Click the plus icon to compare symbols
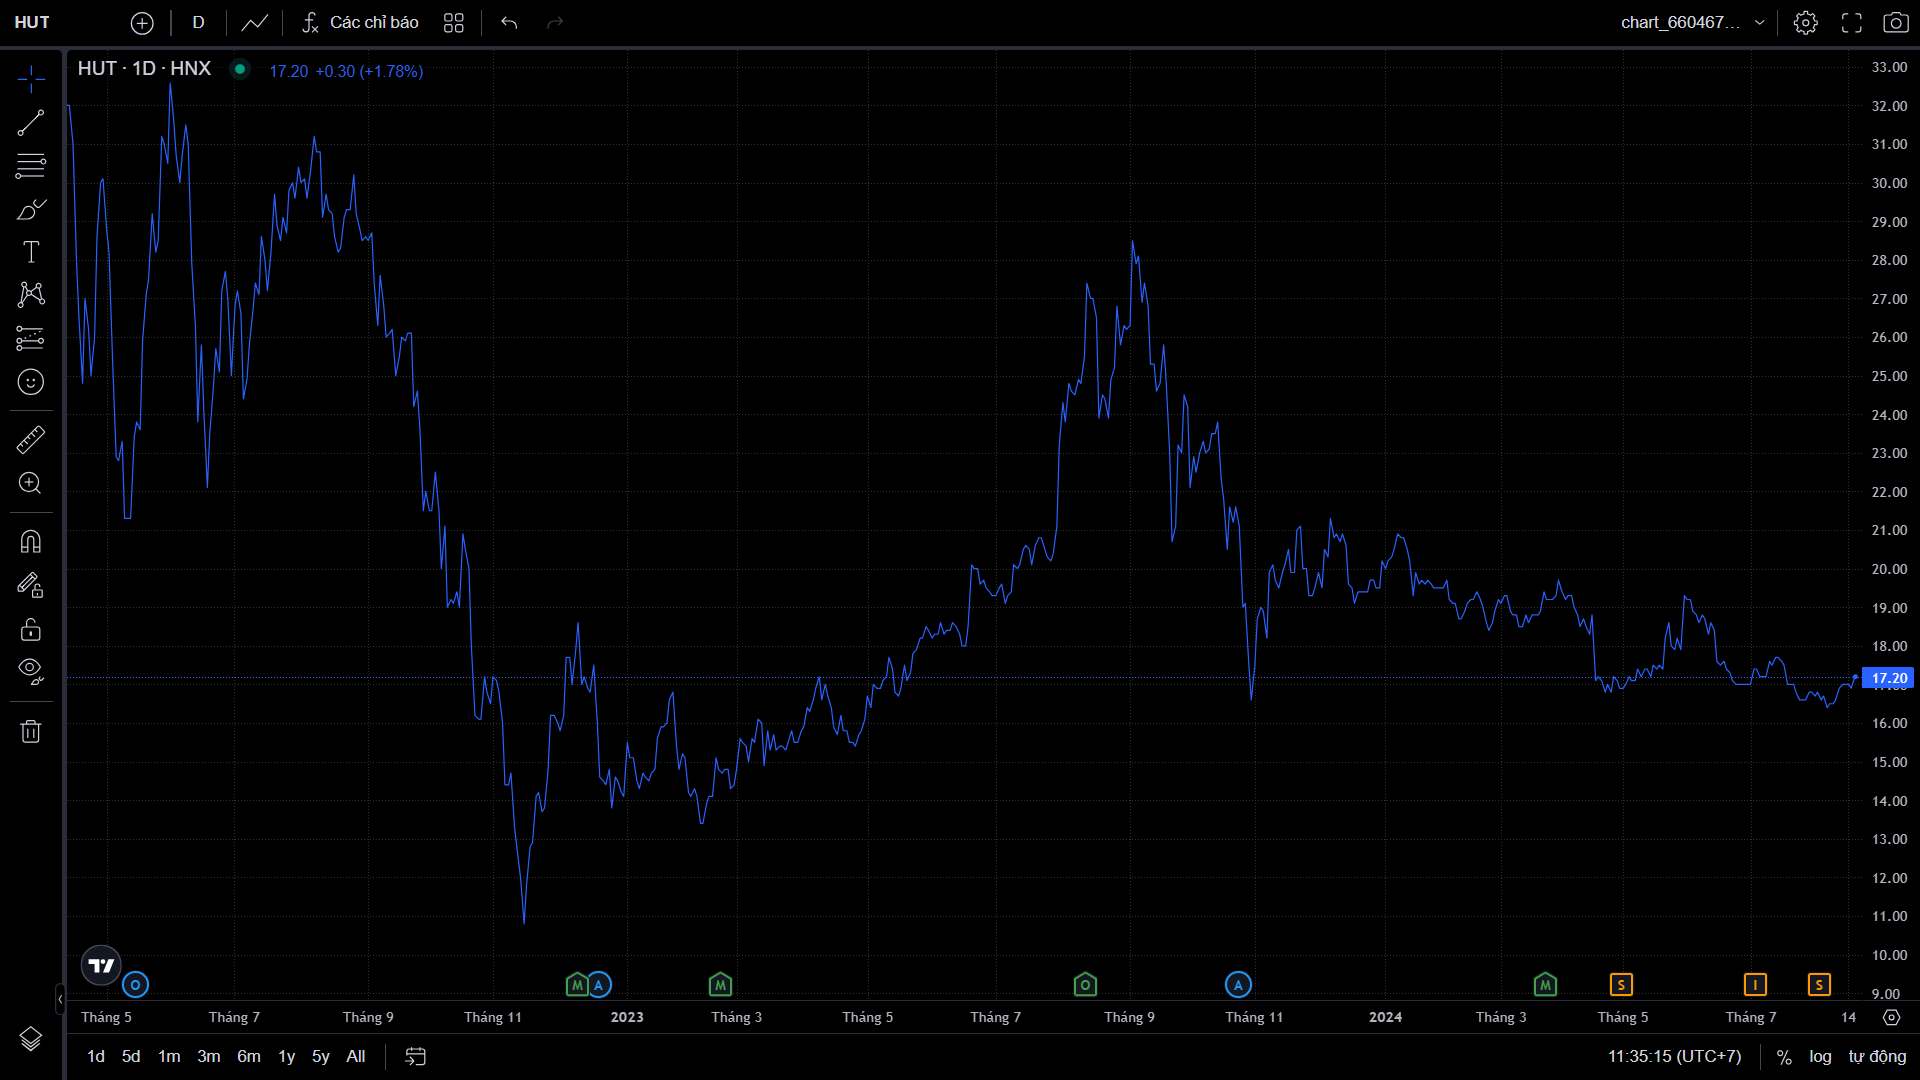Image resolution: width=1920 pixels, height=1080 pixels. click(142, 23)
